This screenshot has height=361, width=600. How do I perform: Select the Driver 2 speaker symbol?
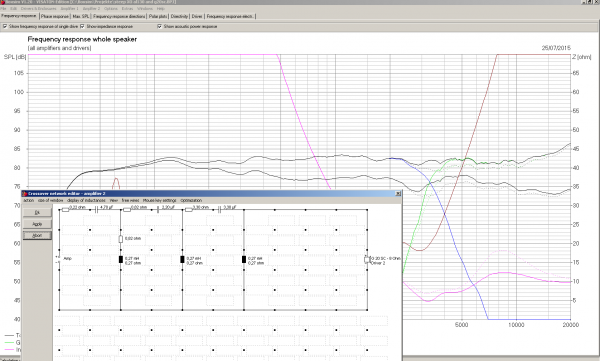coord(367,260)
